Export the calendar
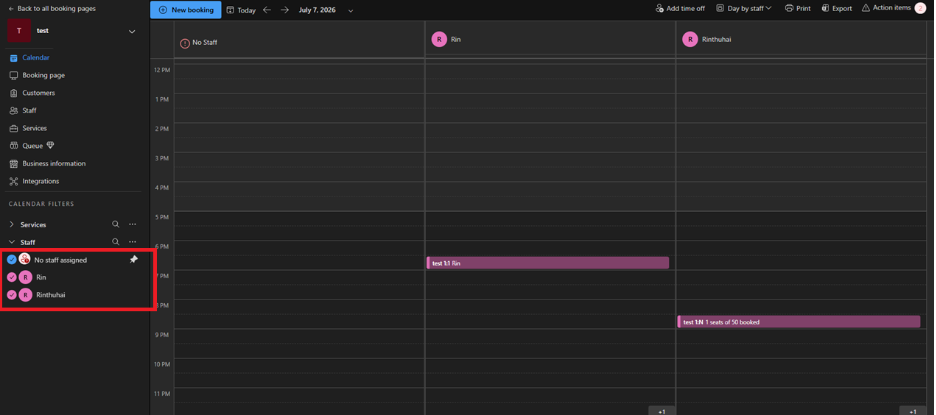 [x=837, y=8]
